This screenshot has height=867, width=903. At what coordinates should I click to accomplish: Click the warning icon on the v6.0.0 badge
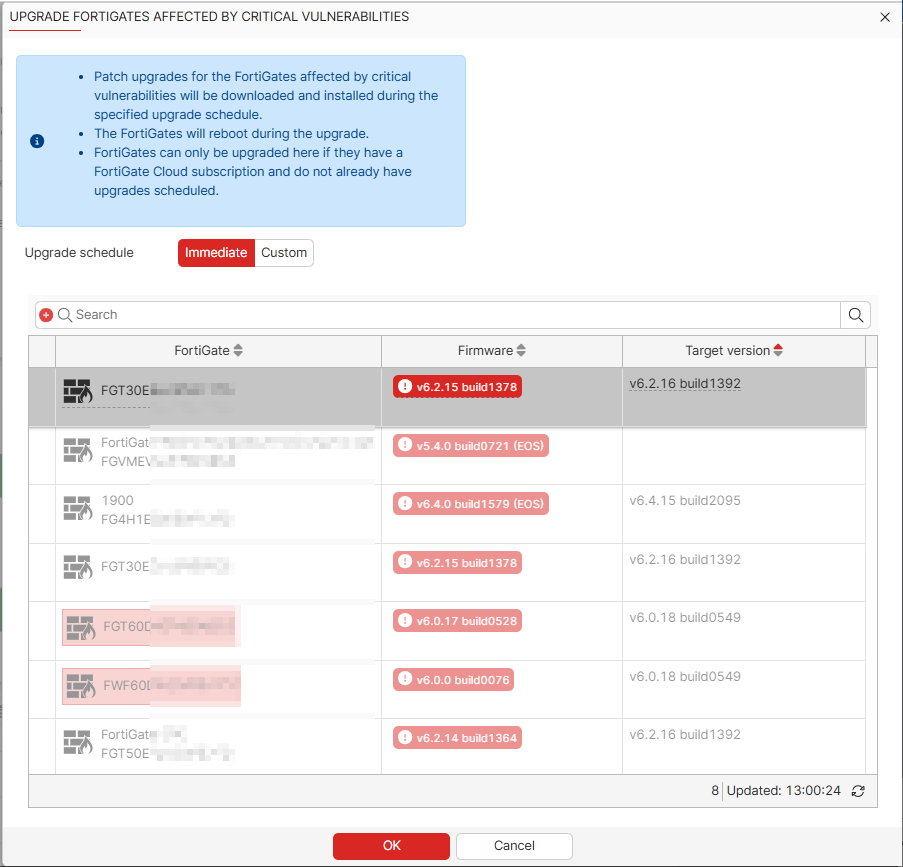pyautogui.click(x=405, y=679)
